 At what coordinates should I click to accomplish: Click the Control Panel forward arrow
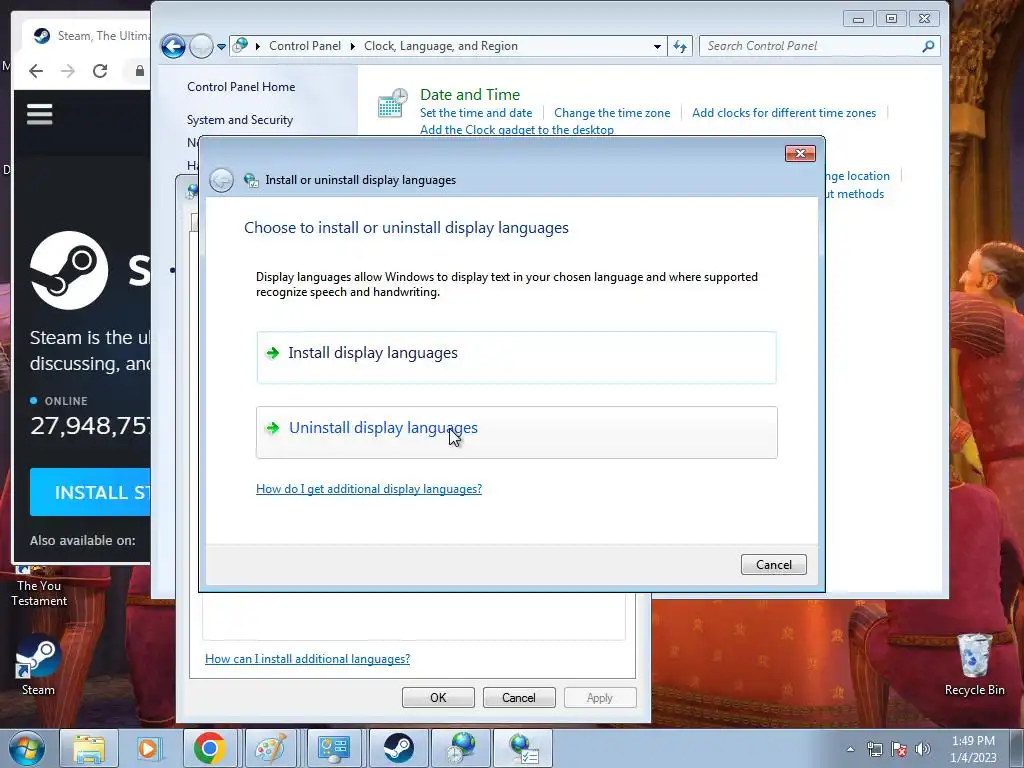click(201, 46)
